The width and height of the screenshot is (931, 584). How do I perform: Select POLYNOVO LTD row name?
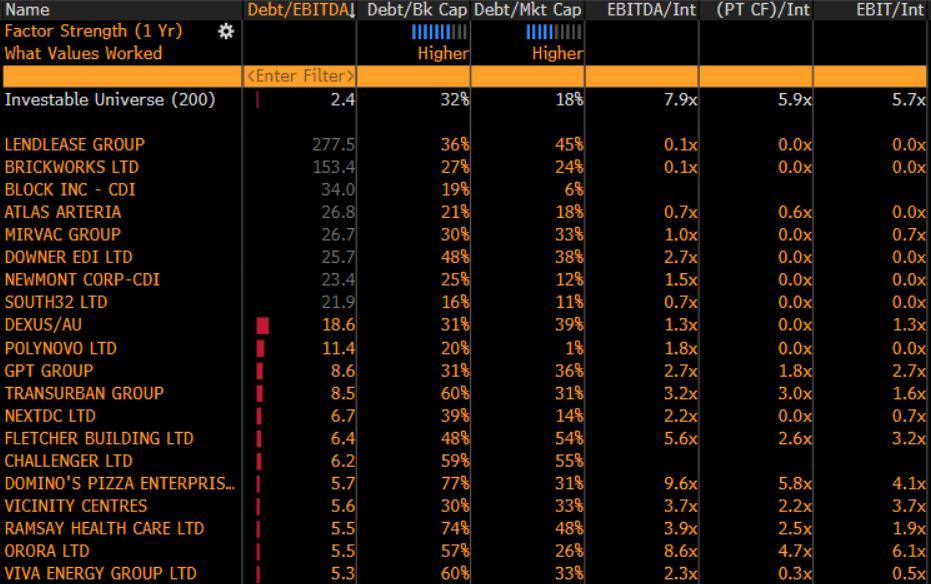coord(61,348)
